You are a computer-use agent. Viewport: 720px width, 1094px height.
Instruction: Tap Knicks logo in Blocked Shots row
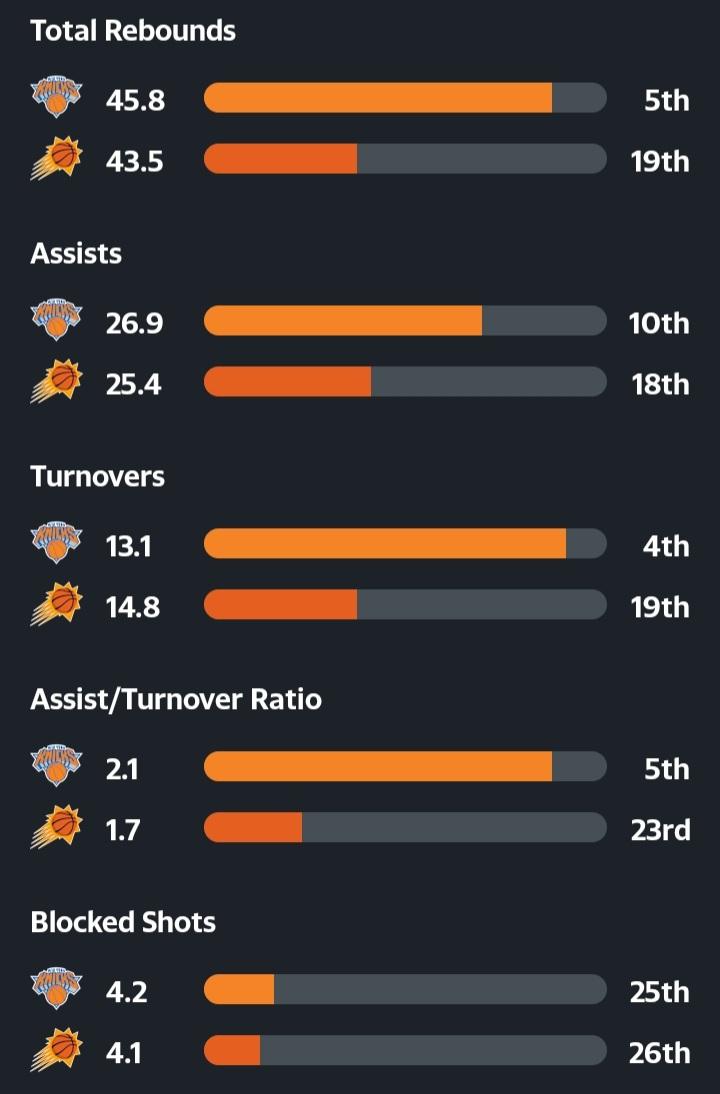click(57, 990)
